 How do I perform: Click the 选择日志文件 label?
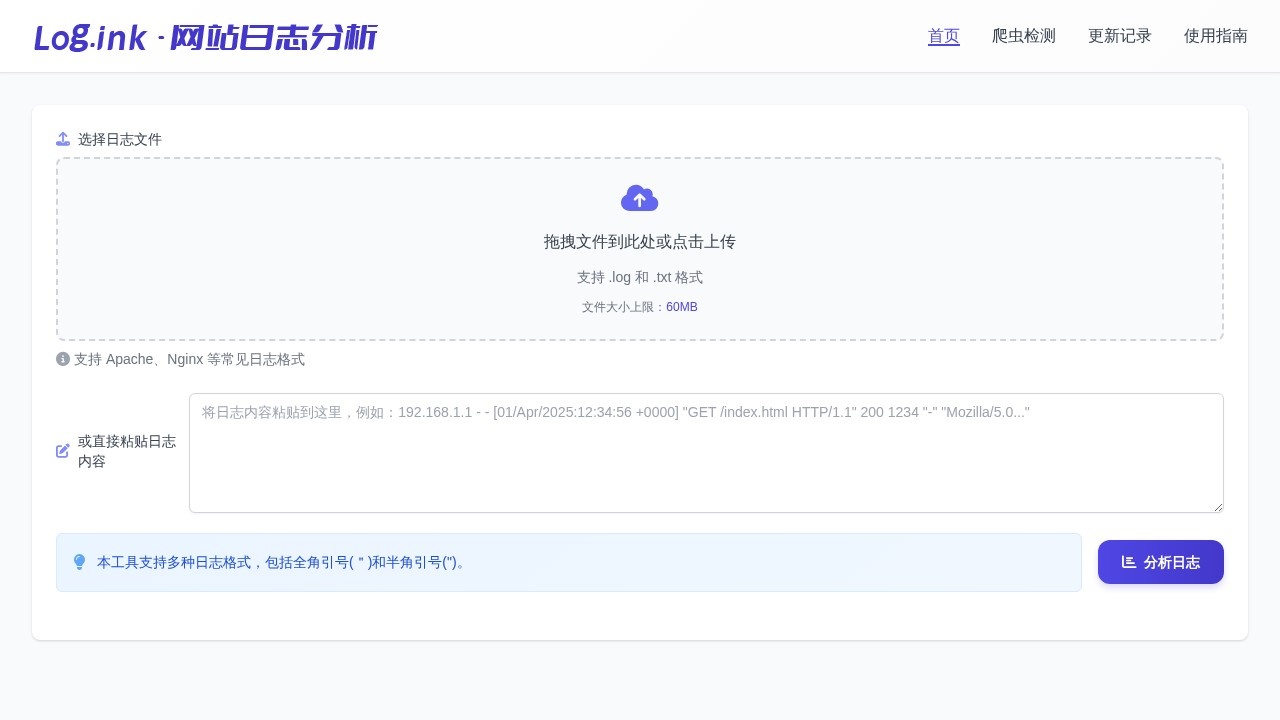[120, 139]
